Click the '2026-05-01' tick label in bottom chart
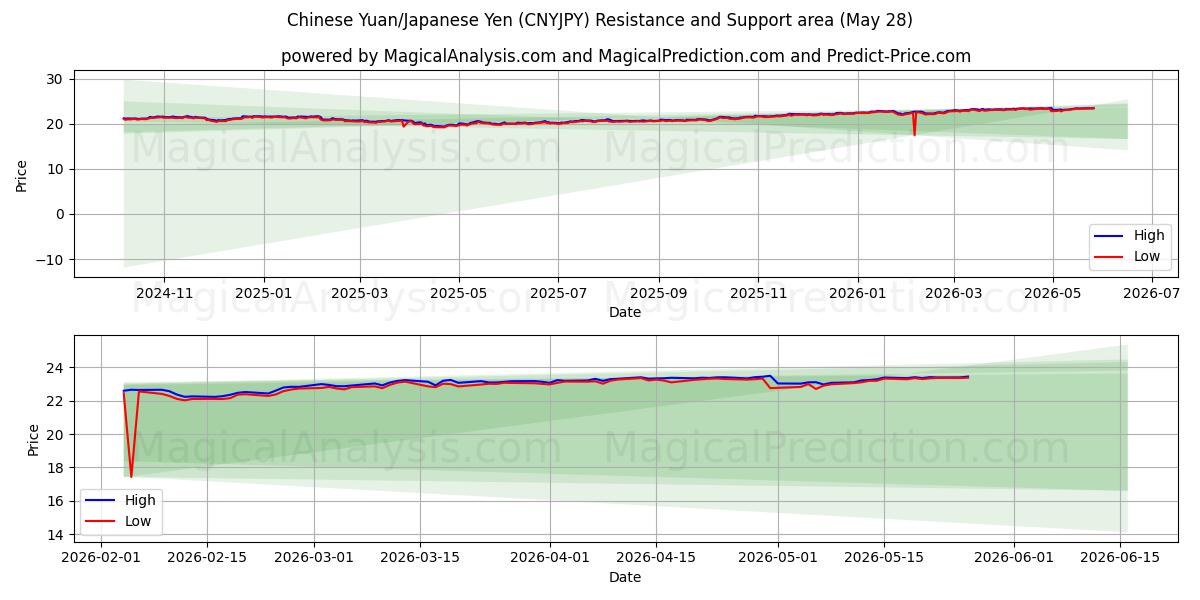The width and height of the screenshot is (1200, 600). 778,558
